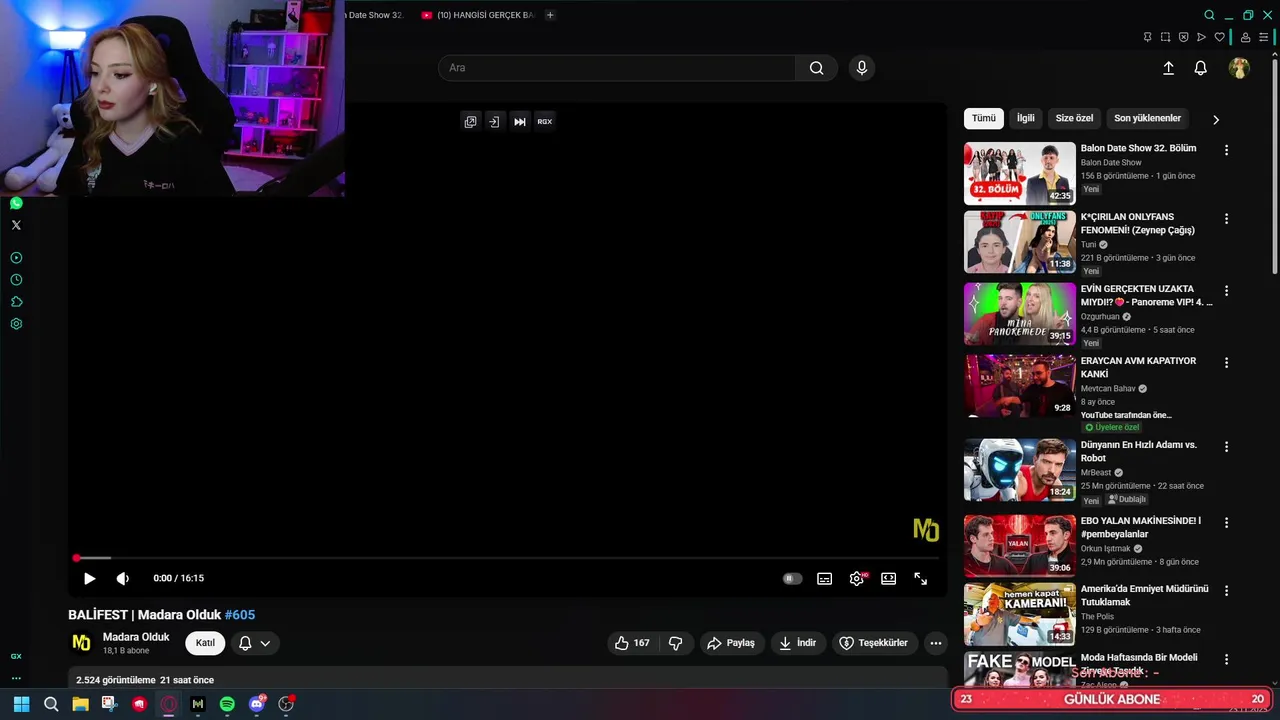This screenshot has height=720, width=1280.
Task: Open the Madara Olduk channel name
Action: pyautogui.click(x=136, y=637)
